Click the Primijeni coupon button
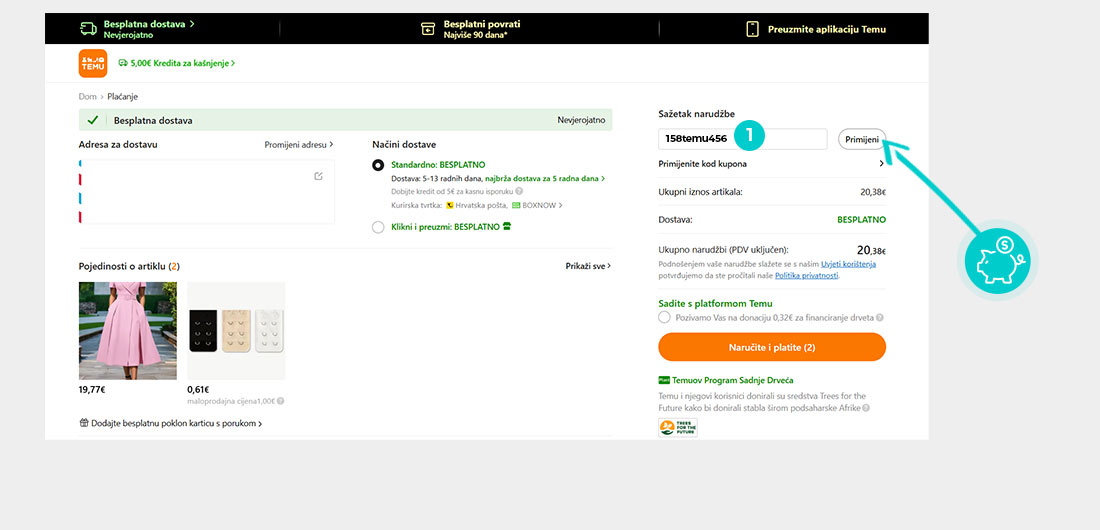The width and height of the screenshot is (1100, 530). 862,139
